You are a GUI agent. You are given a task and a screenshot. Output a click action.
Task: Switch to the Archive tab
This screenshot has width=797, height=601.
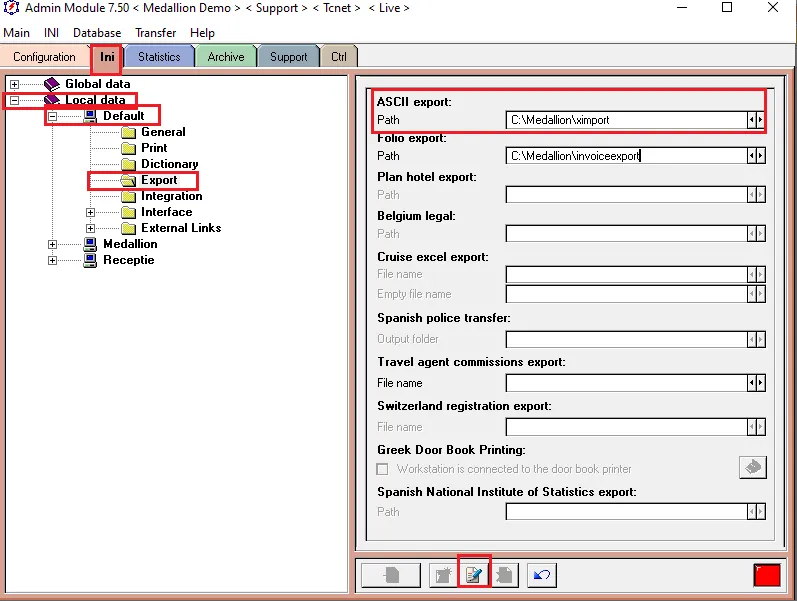(x=226, y=57)
